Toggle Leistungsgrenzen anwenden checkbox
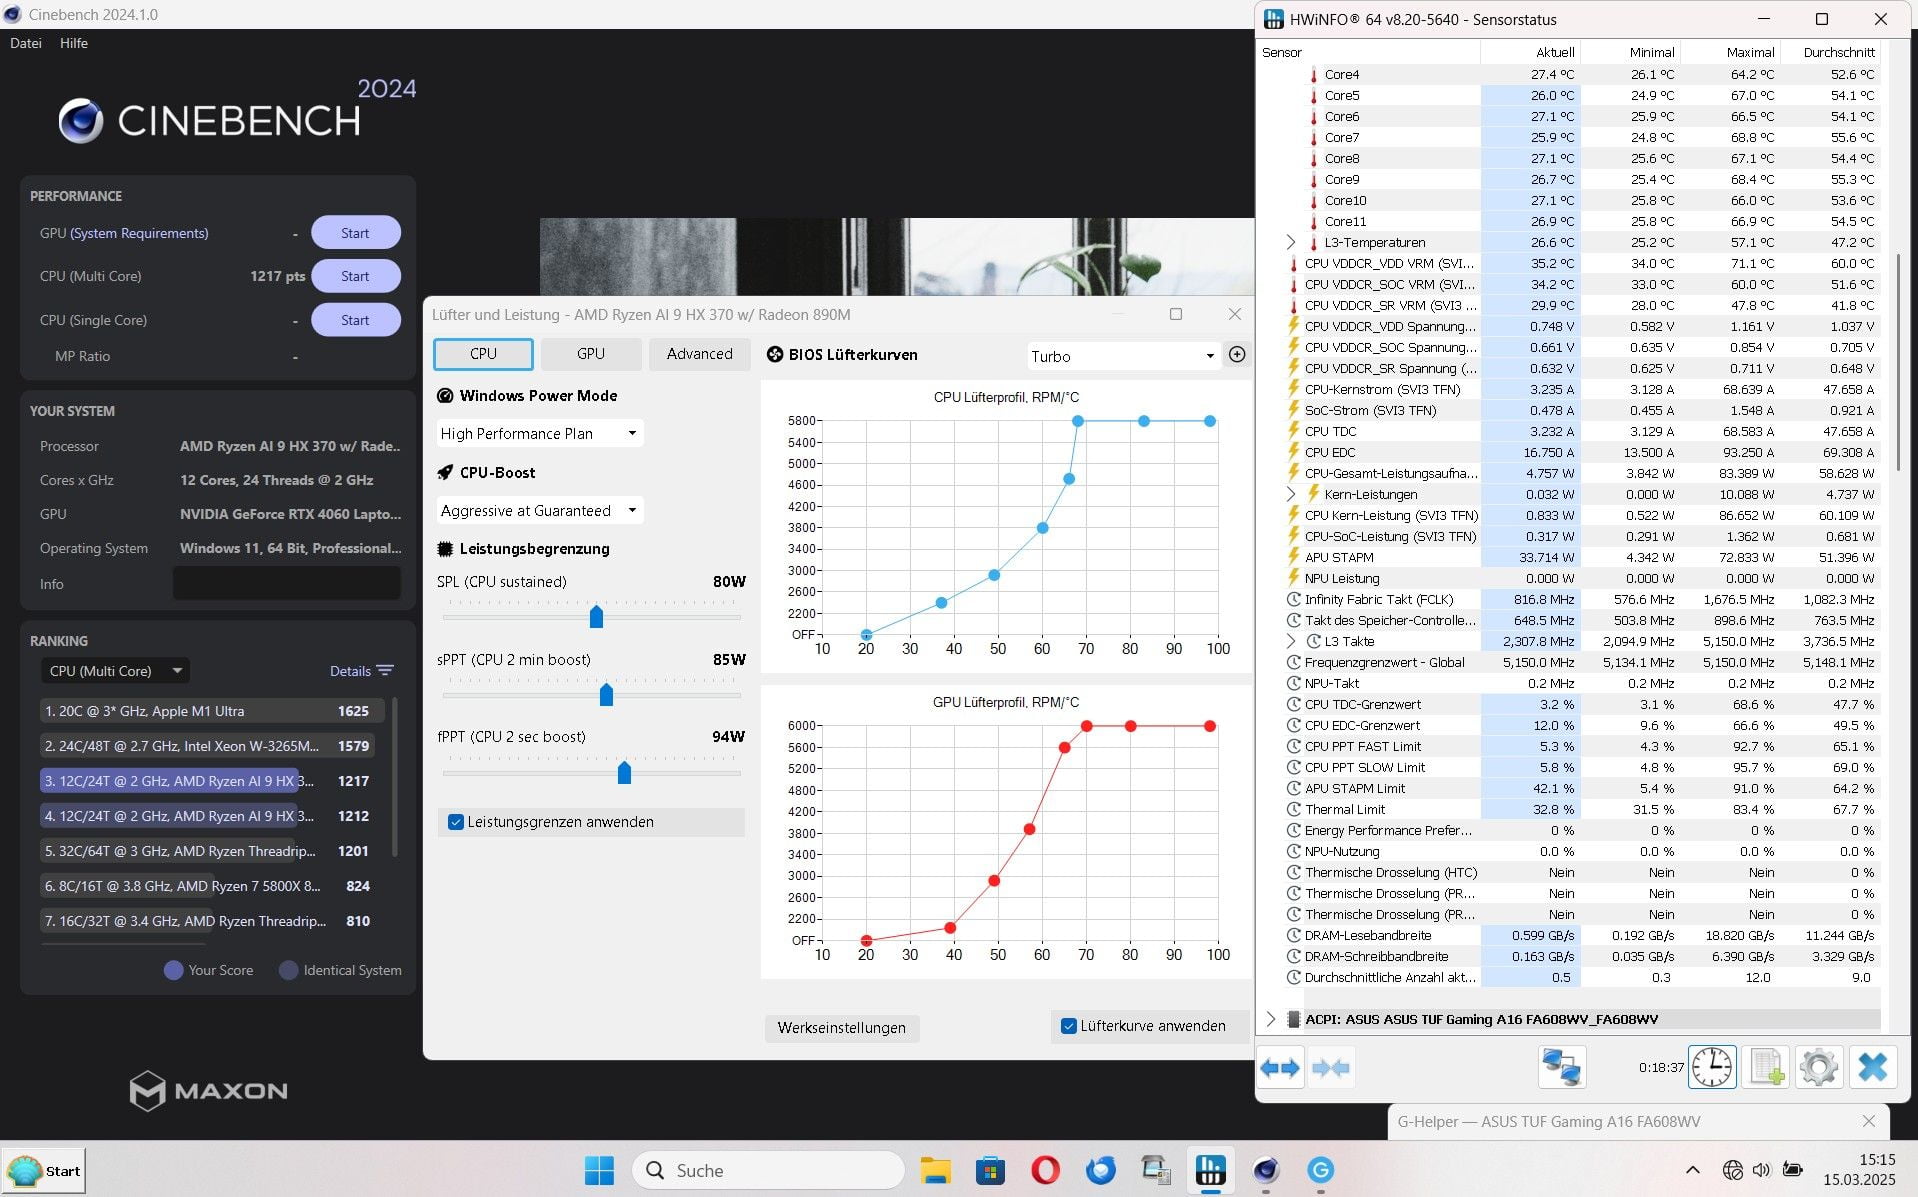Image resolution: width=1918 pixels, height=1197 pixels. 456,822
